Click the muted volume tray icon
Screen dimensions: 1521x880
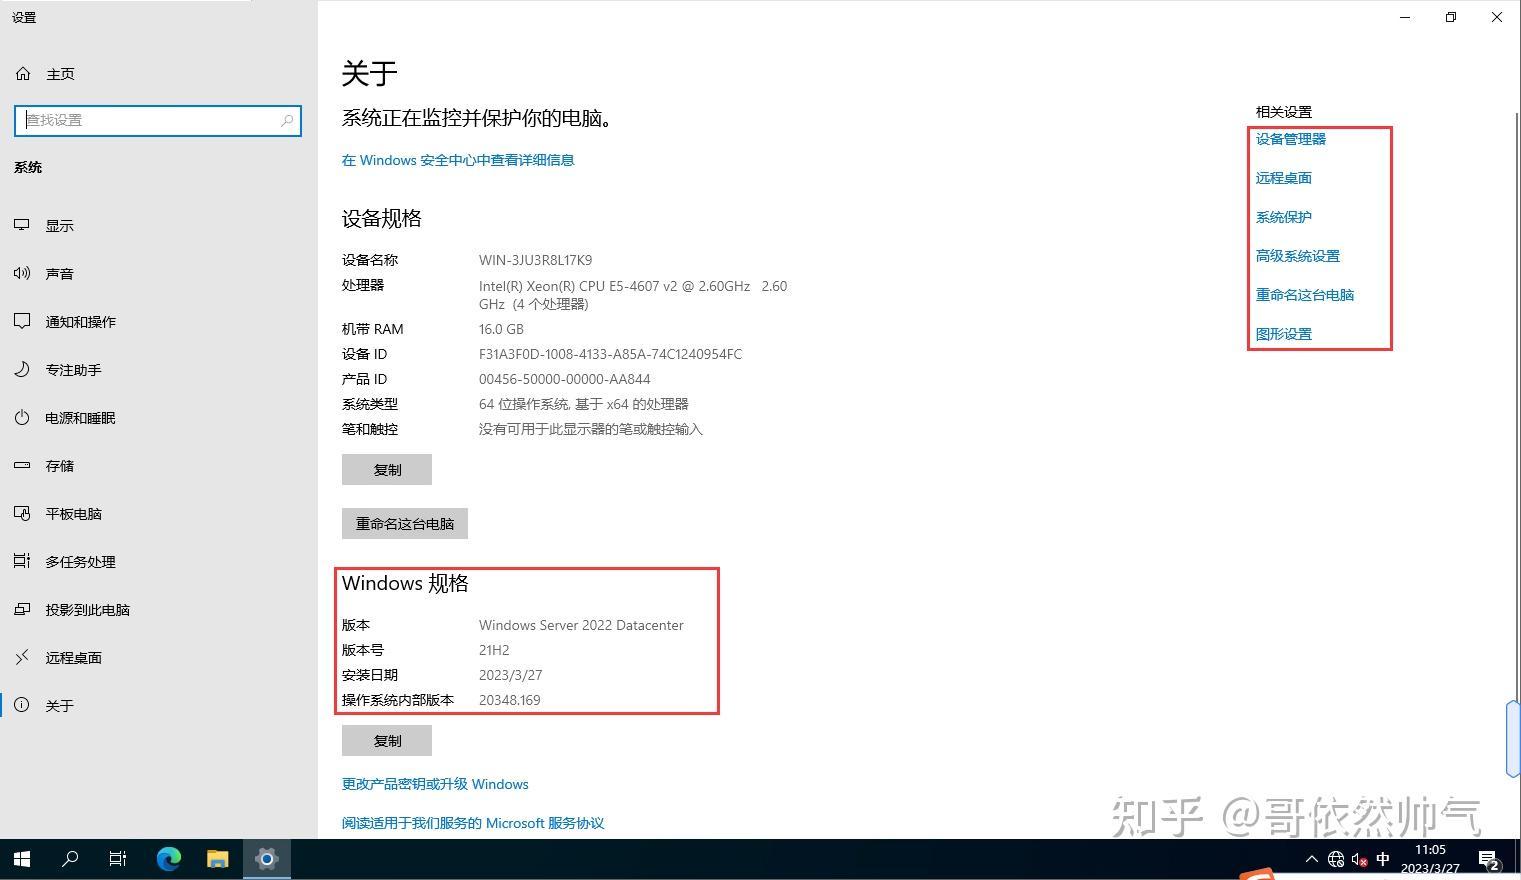click(x=1359, y=859)
